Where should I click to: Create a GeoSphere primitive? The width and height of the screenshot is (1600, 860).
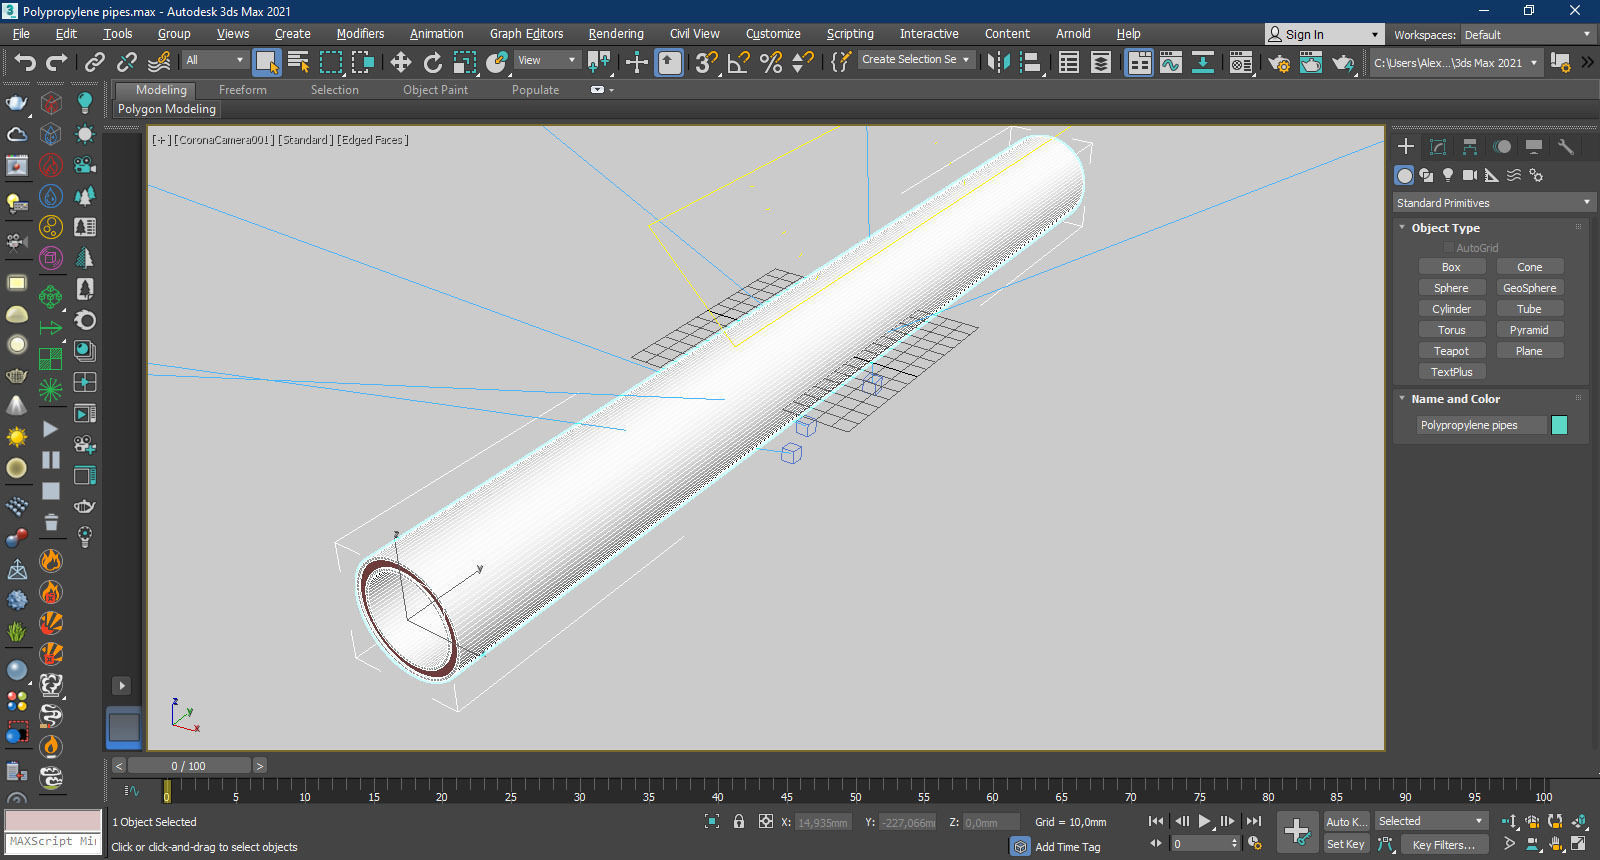(x=1529, y=288)
